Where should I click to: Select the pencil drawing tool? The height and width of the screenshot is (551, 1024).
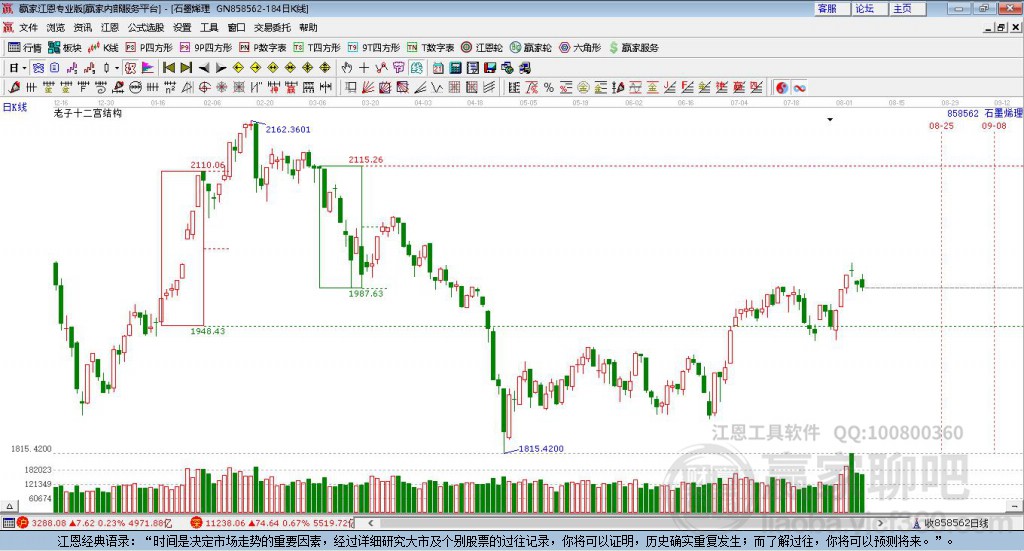tap(14, 87)
